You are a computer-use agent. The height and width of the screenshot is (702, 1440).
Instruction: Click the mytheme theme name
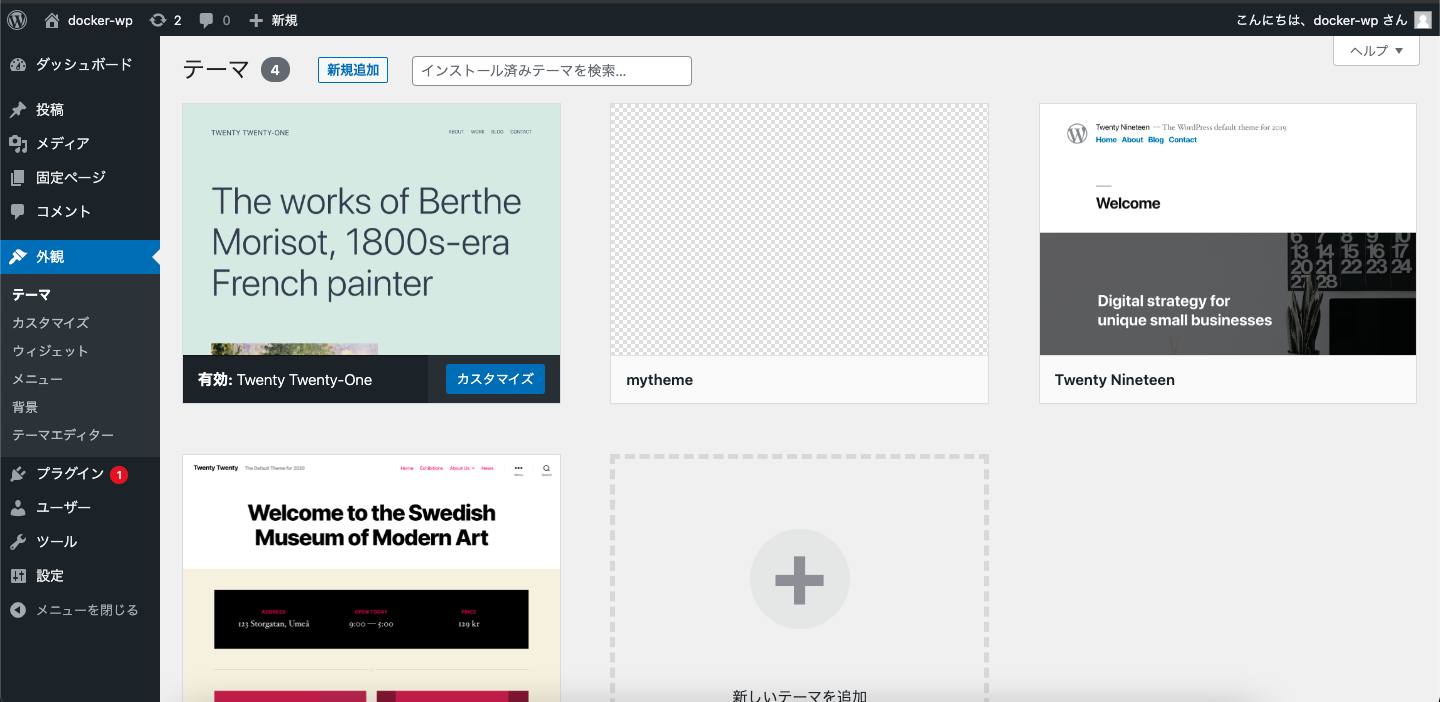(x=659, y=380)
